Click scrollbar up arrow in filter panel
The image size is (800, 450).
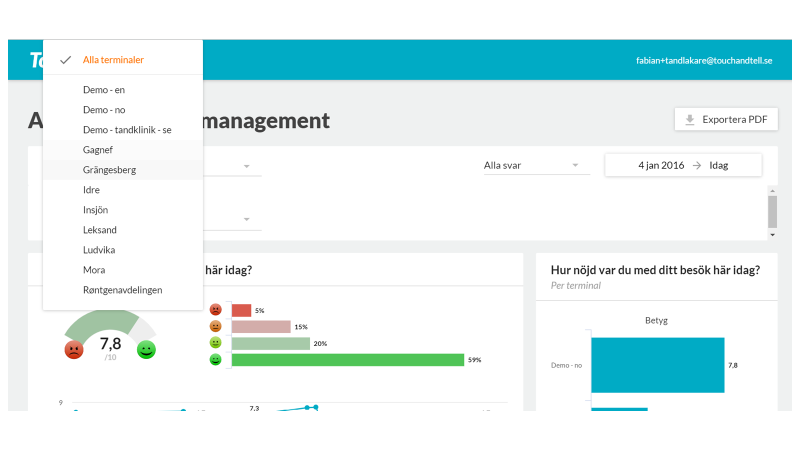click(x=772, y=190)
